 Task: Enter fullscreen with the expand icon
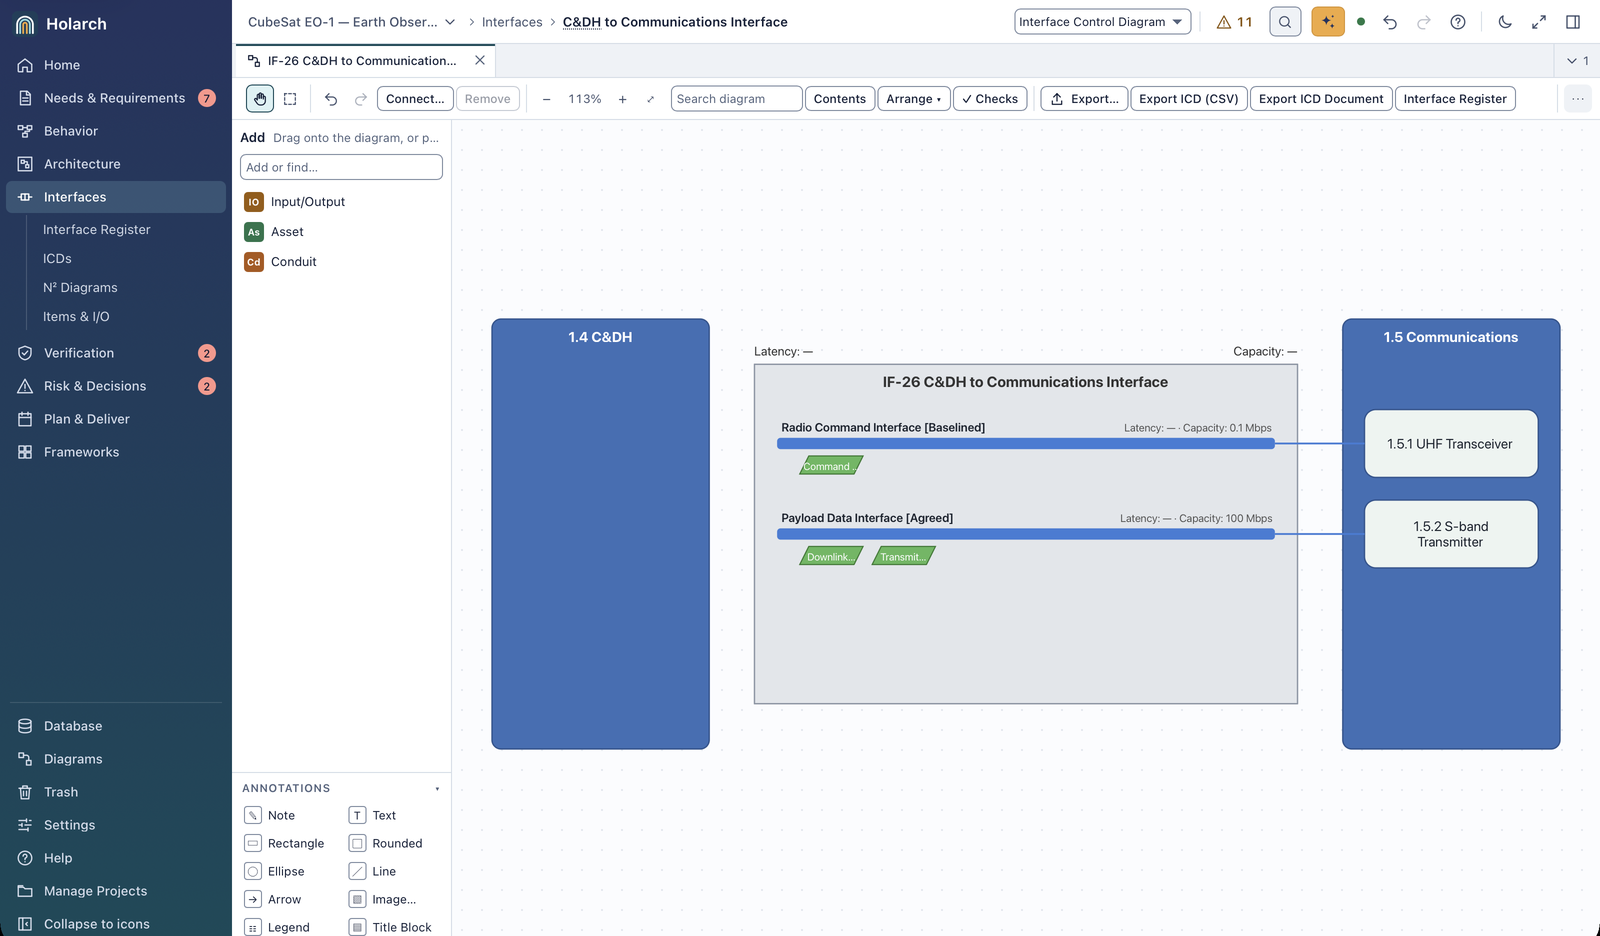(1539, 22)
